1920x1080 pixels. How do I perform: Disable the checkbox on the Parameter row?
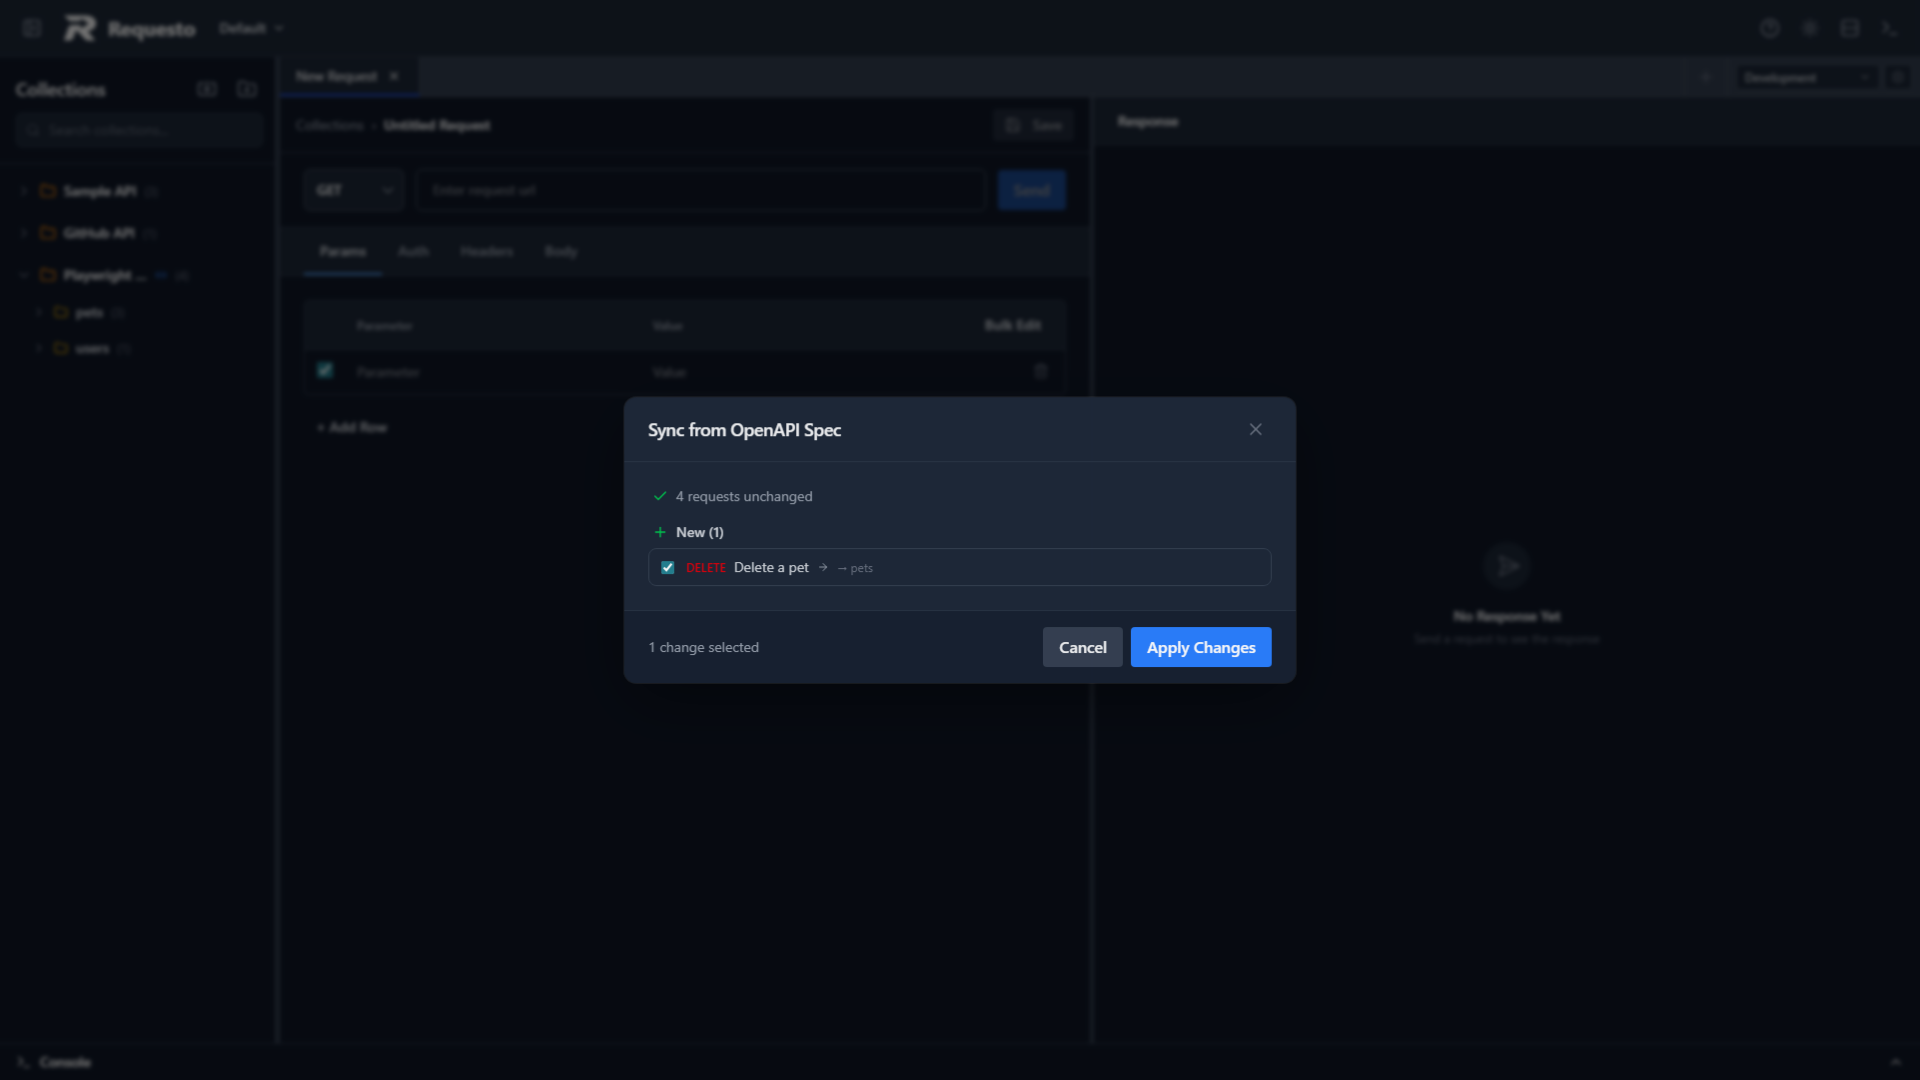[x=324, y=370]
